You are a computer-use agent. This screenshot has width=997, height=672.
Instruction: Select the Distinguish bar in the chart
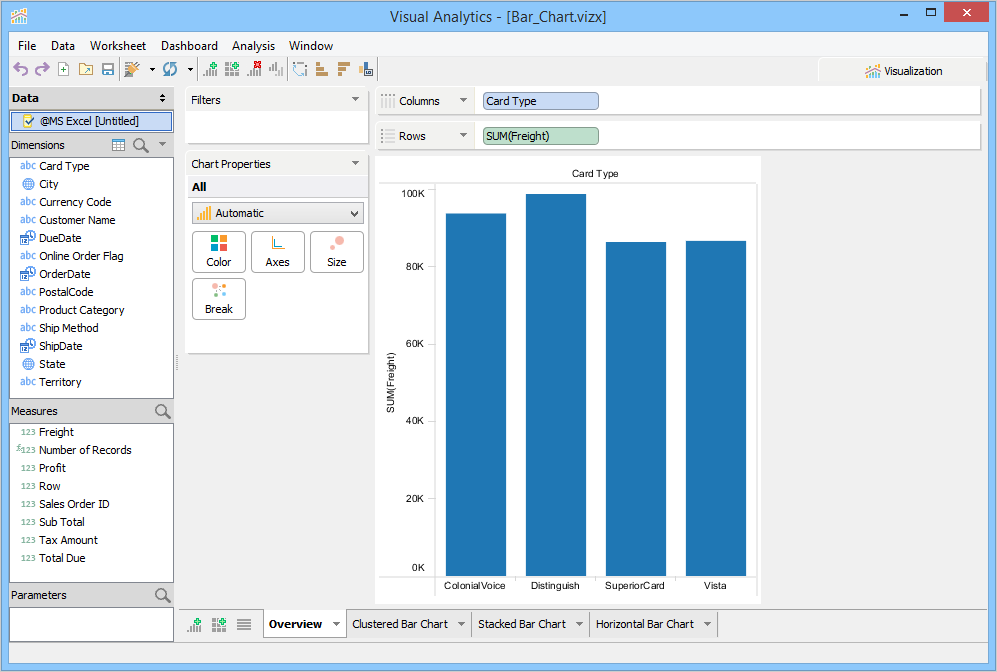point(555,385)
